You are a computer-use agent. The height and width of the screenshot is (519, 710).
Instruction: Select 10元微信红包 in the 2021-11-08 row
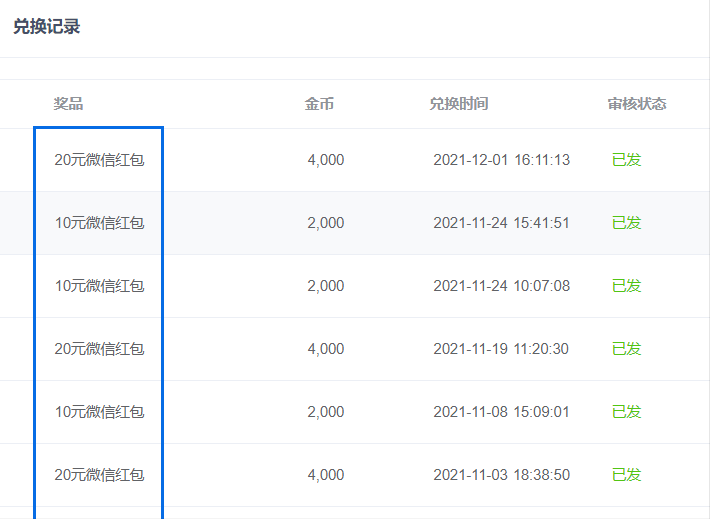(x=99, y=412)
